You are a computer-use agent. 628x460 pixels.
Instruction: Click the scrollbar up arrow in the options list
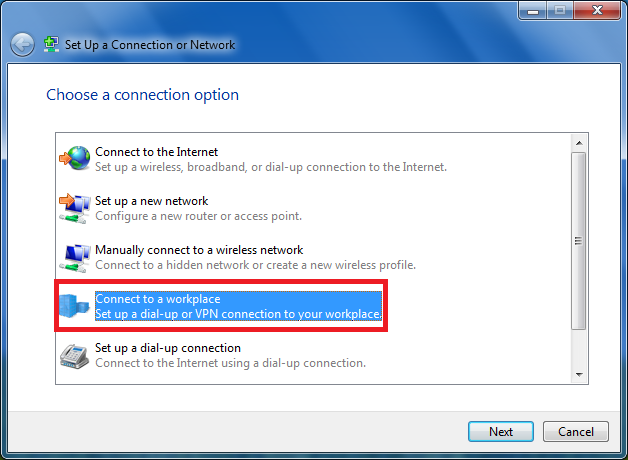(579, 143)
